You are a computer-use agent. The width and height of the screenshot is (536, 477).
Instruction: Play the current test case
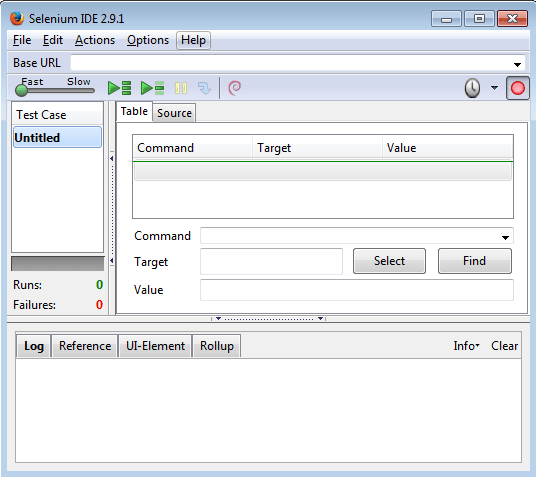coord(152,88)
